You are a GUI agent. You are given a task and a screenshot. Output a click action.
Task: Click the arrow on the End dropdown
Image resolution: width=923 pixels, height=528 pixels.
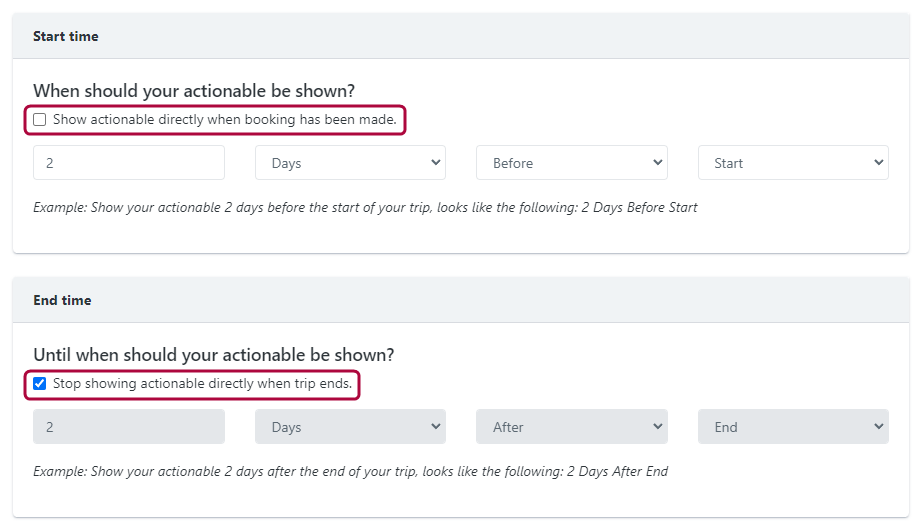pos(878,426)
